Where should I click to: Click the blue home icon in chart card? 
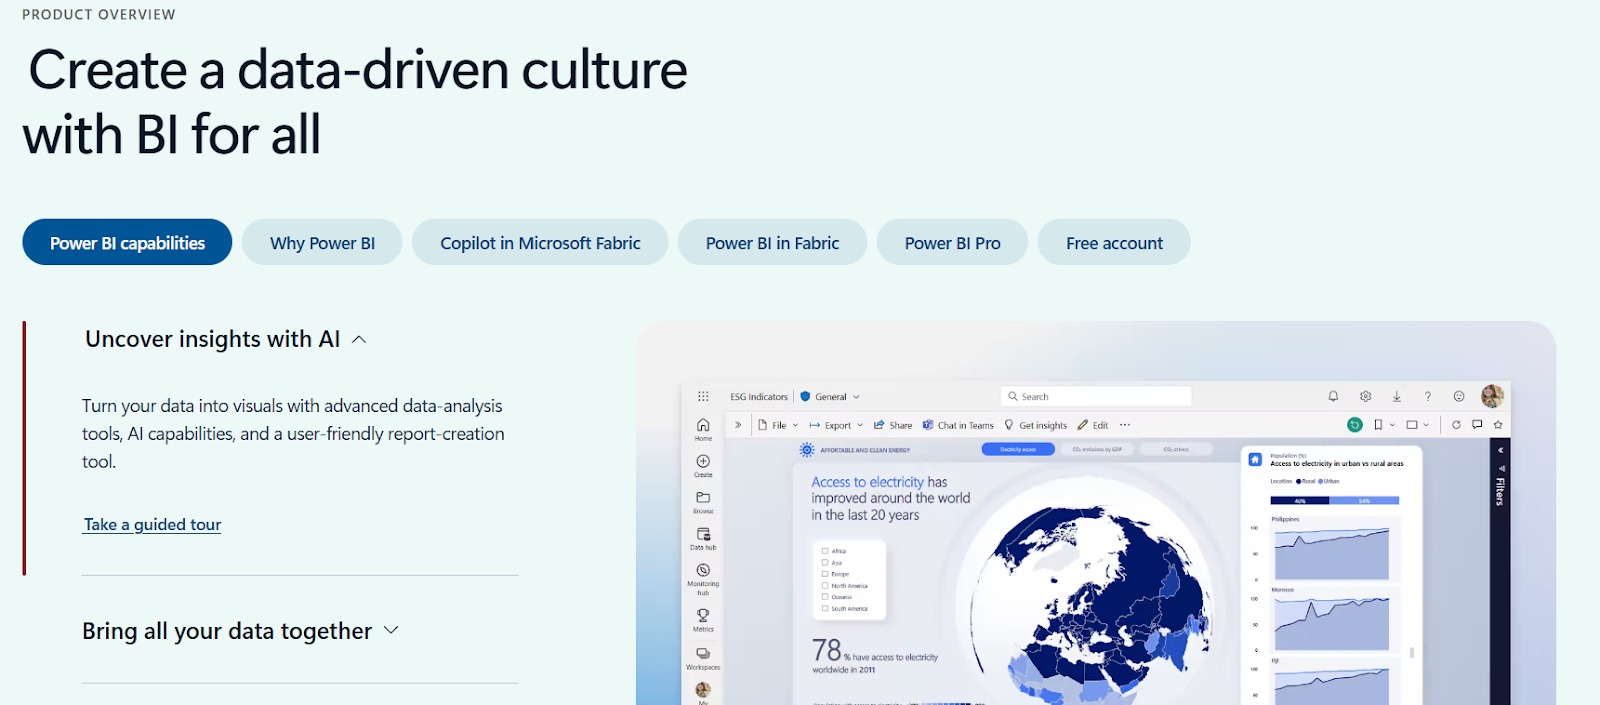coord(1255,459)
